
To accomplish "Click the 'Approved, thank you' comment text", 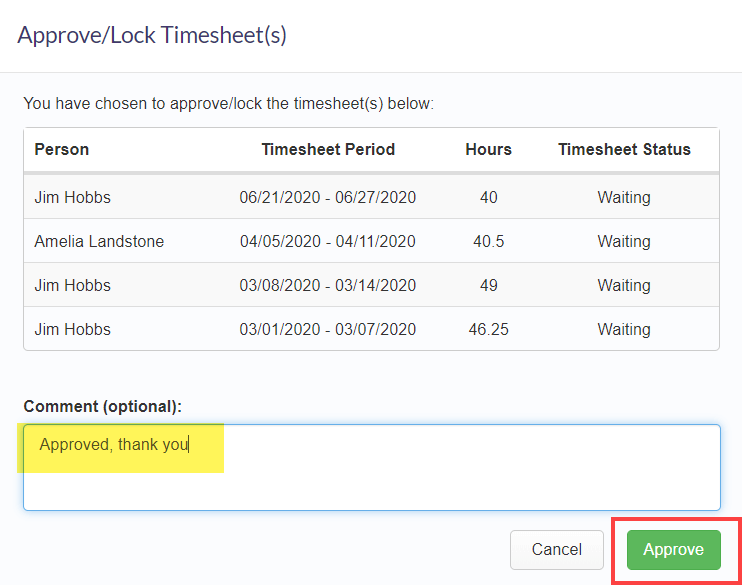I will click(114, 444).
